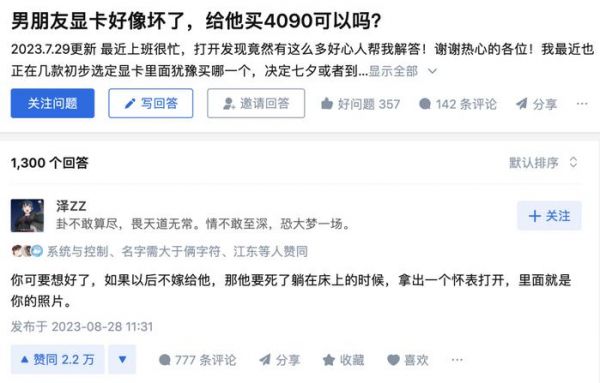Click the 关注问题 button
The height and width of the screenshot is (383, 600).
point(52,103)
